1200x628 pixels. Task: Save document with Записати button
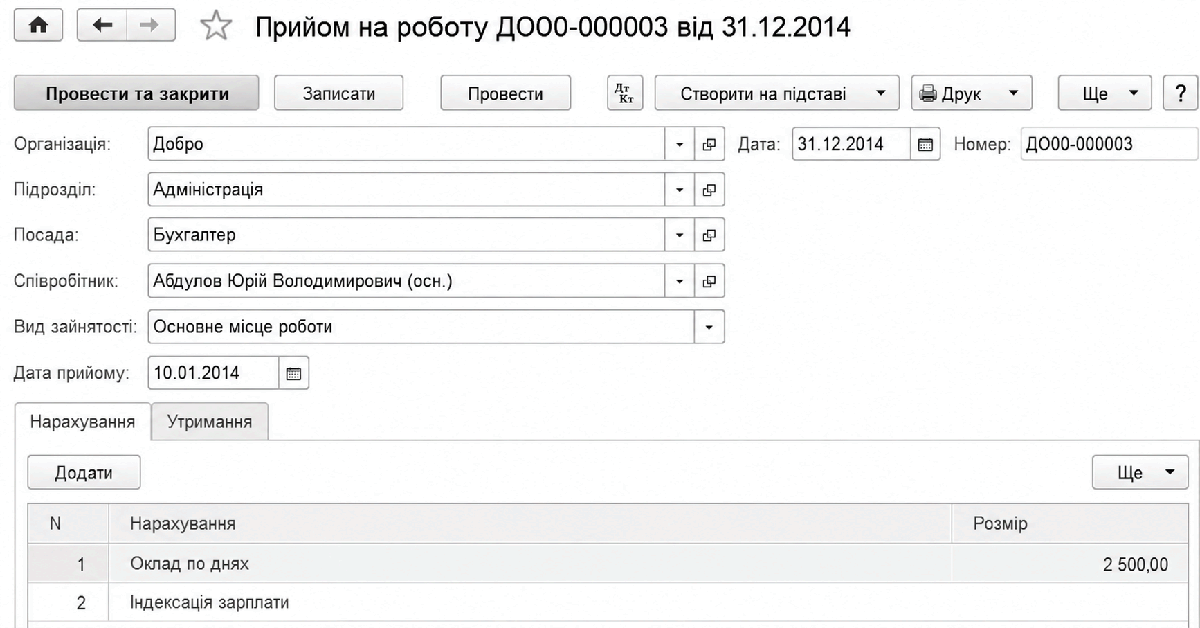point(339,94)
